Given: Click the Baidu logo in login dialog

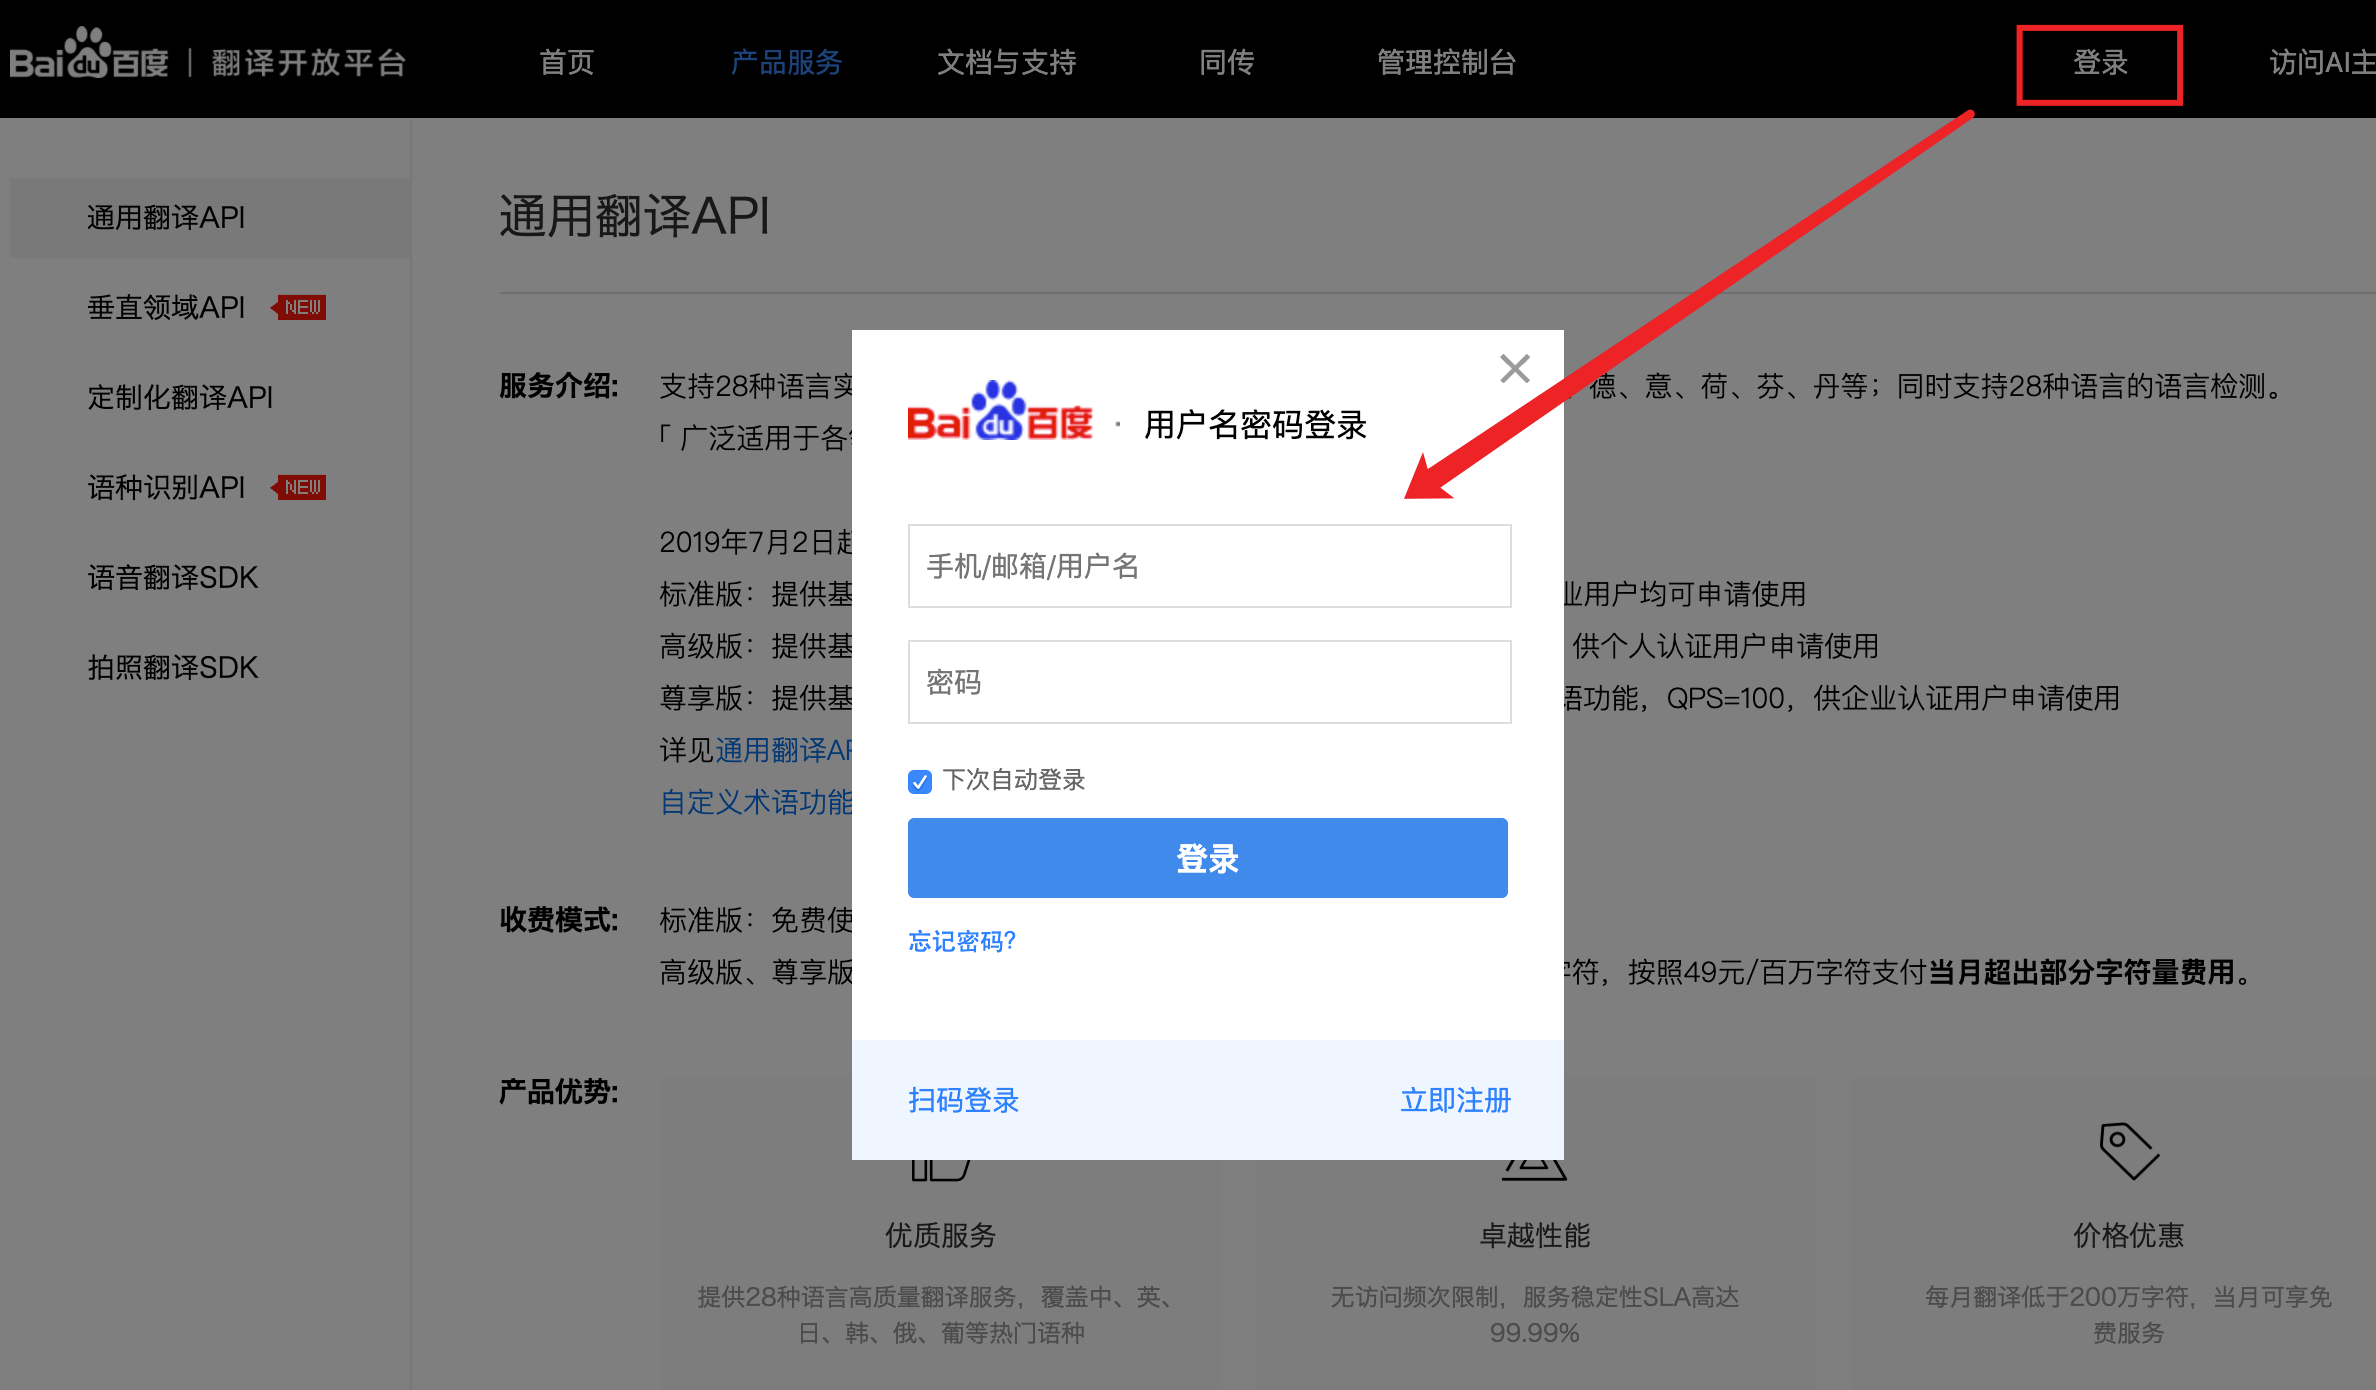Looking at the screenshot, I should 999,412.
